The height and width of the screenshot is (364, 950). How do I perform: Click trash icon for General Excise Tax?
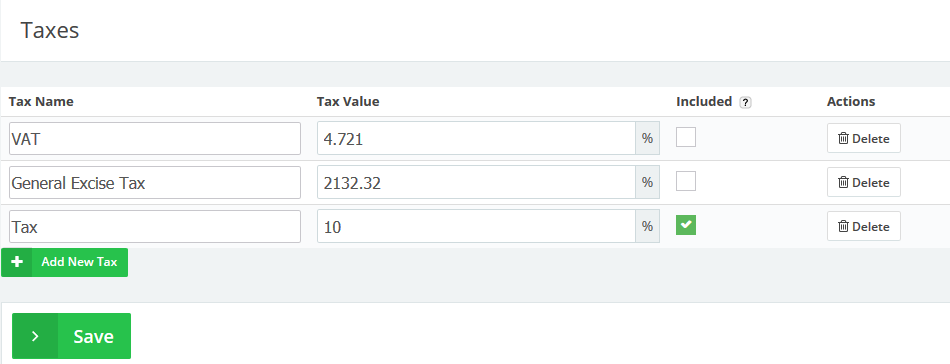[843, 182]
